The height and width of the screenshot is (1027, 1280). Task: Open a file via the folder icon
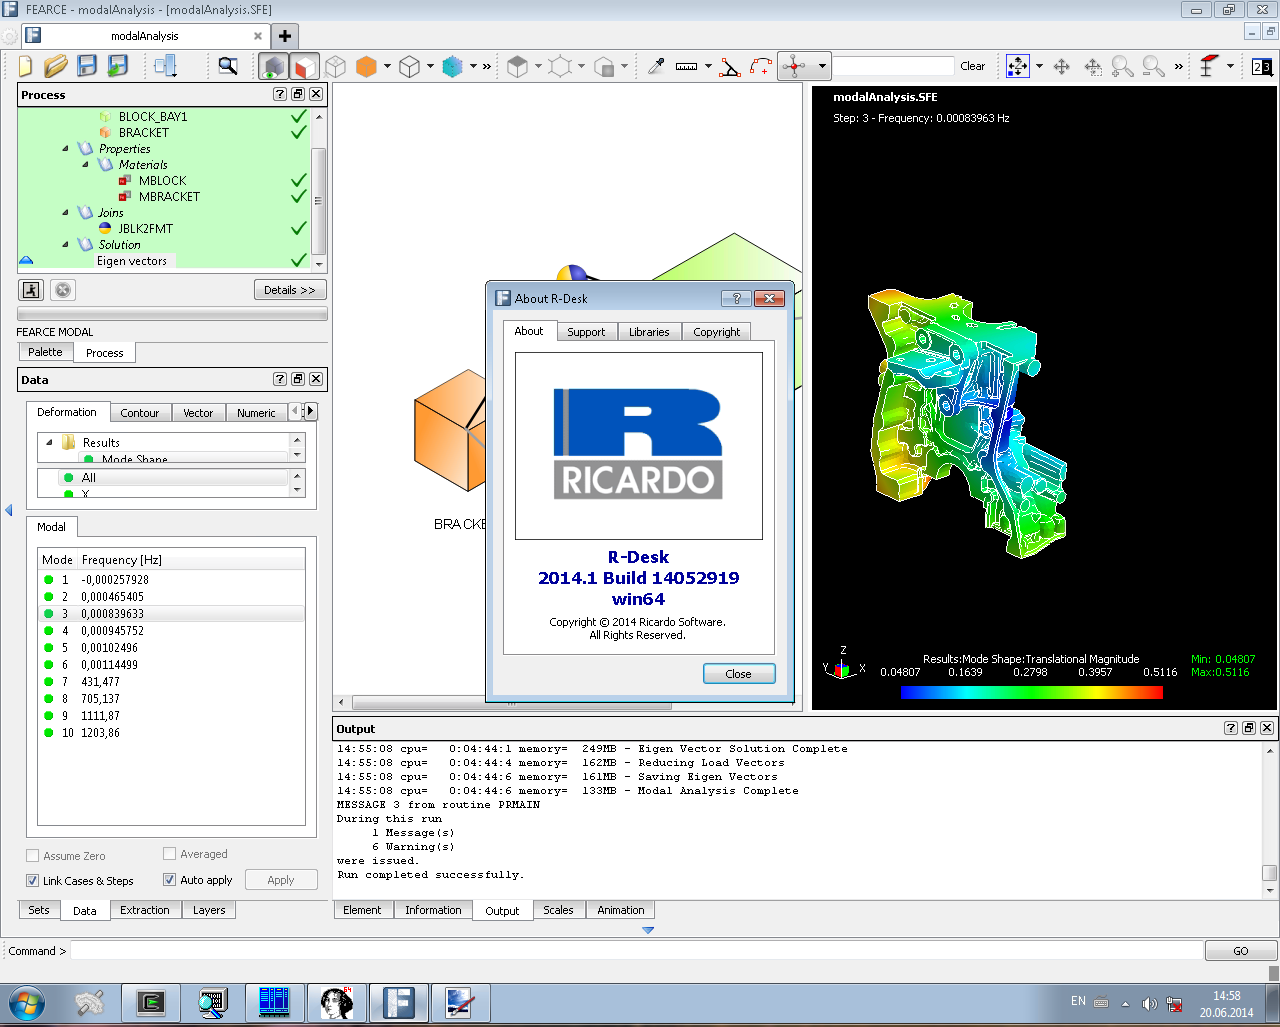pos(56,66)
